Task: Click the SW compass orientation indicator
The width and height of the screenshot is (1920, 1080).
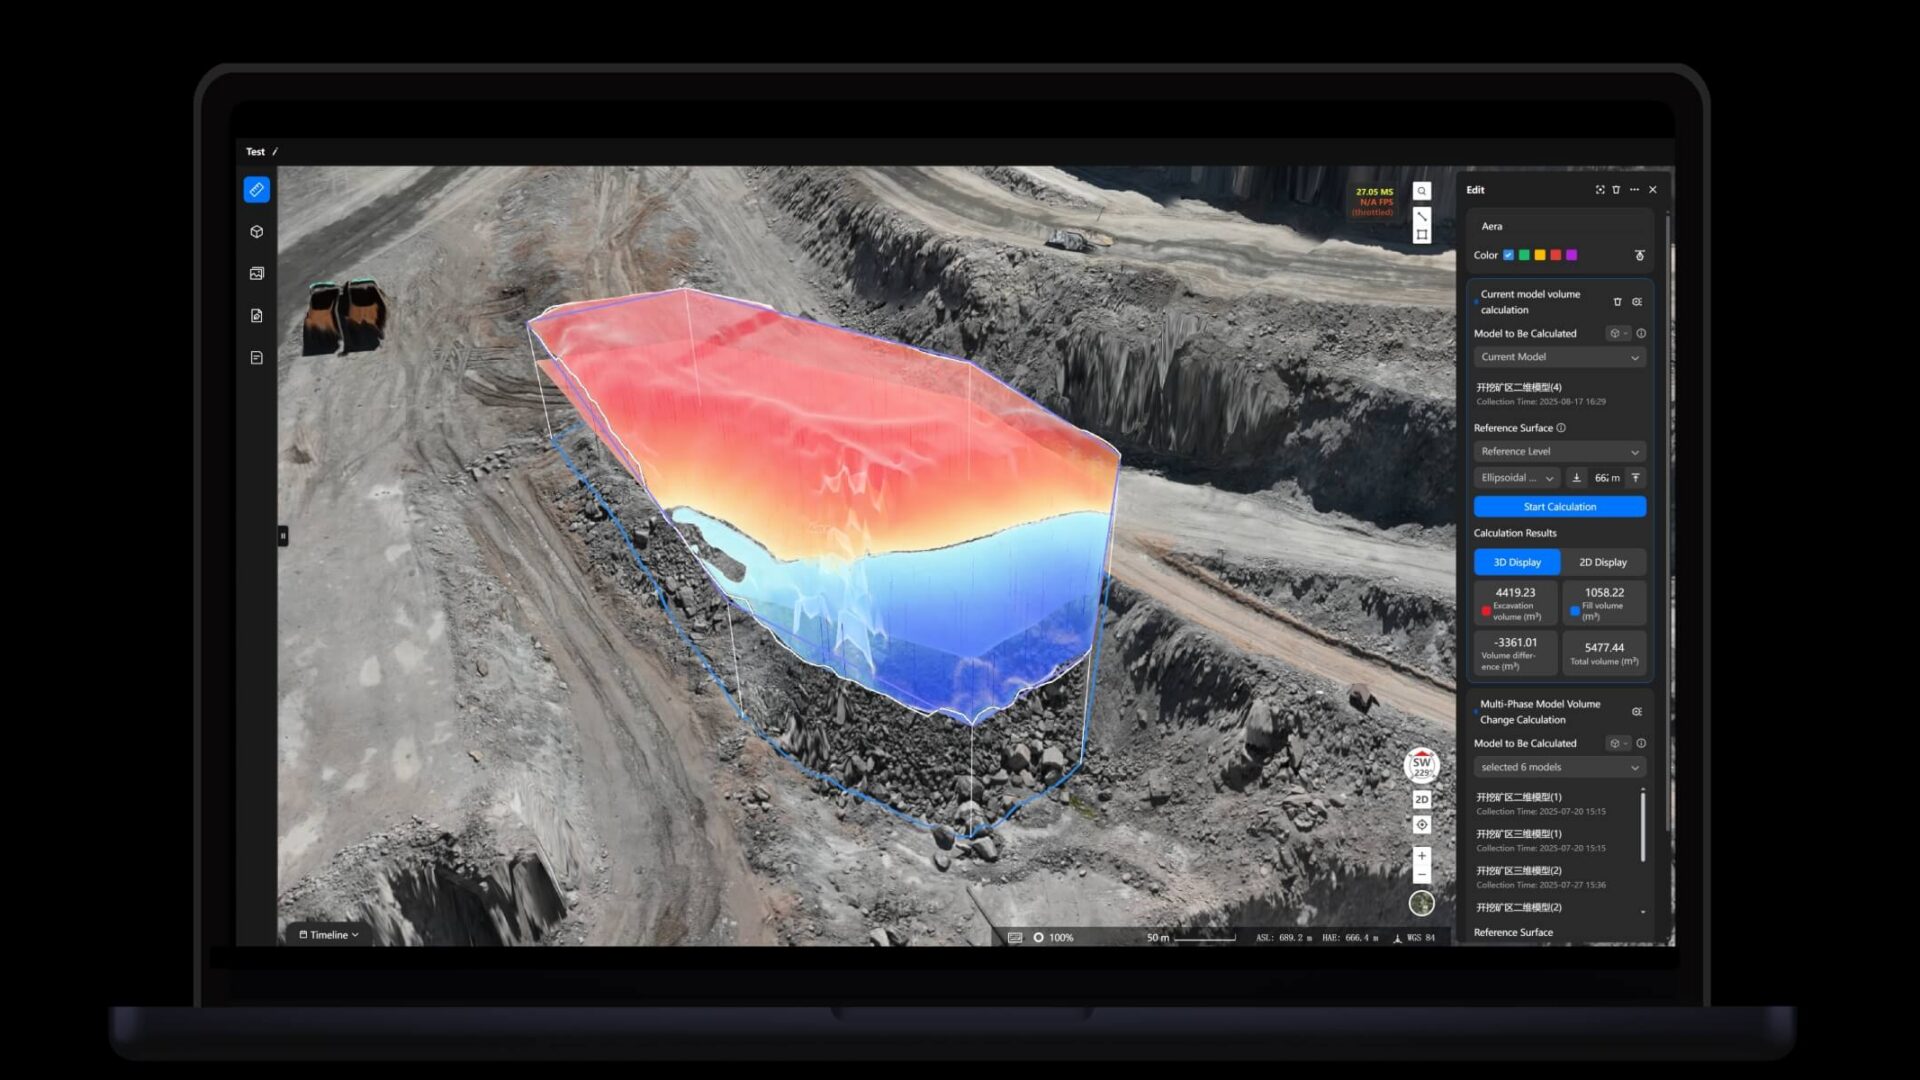Action: [1421, 766]
